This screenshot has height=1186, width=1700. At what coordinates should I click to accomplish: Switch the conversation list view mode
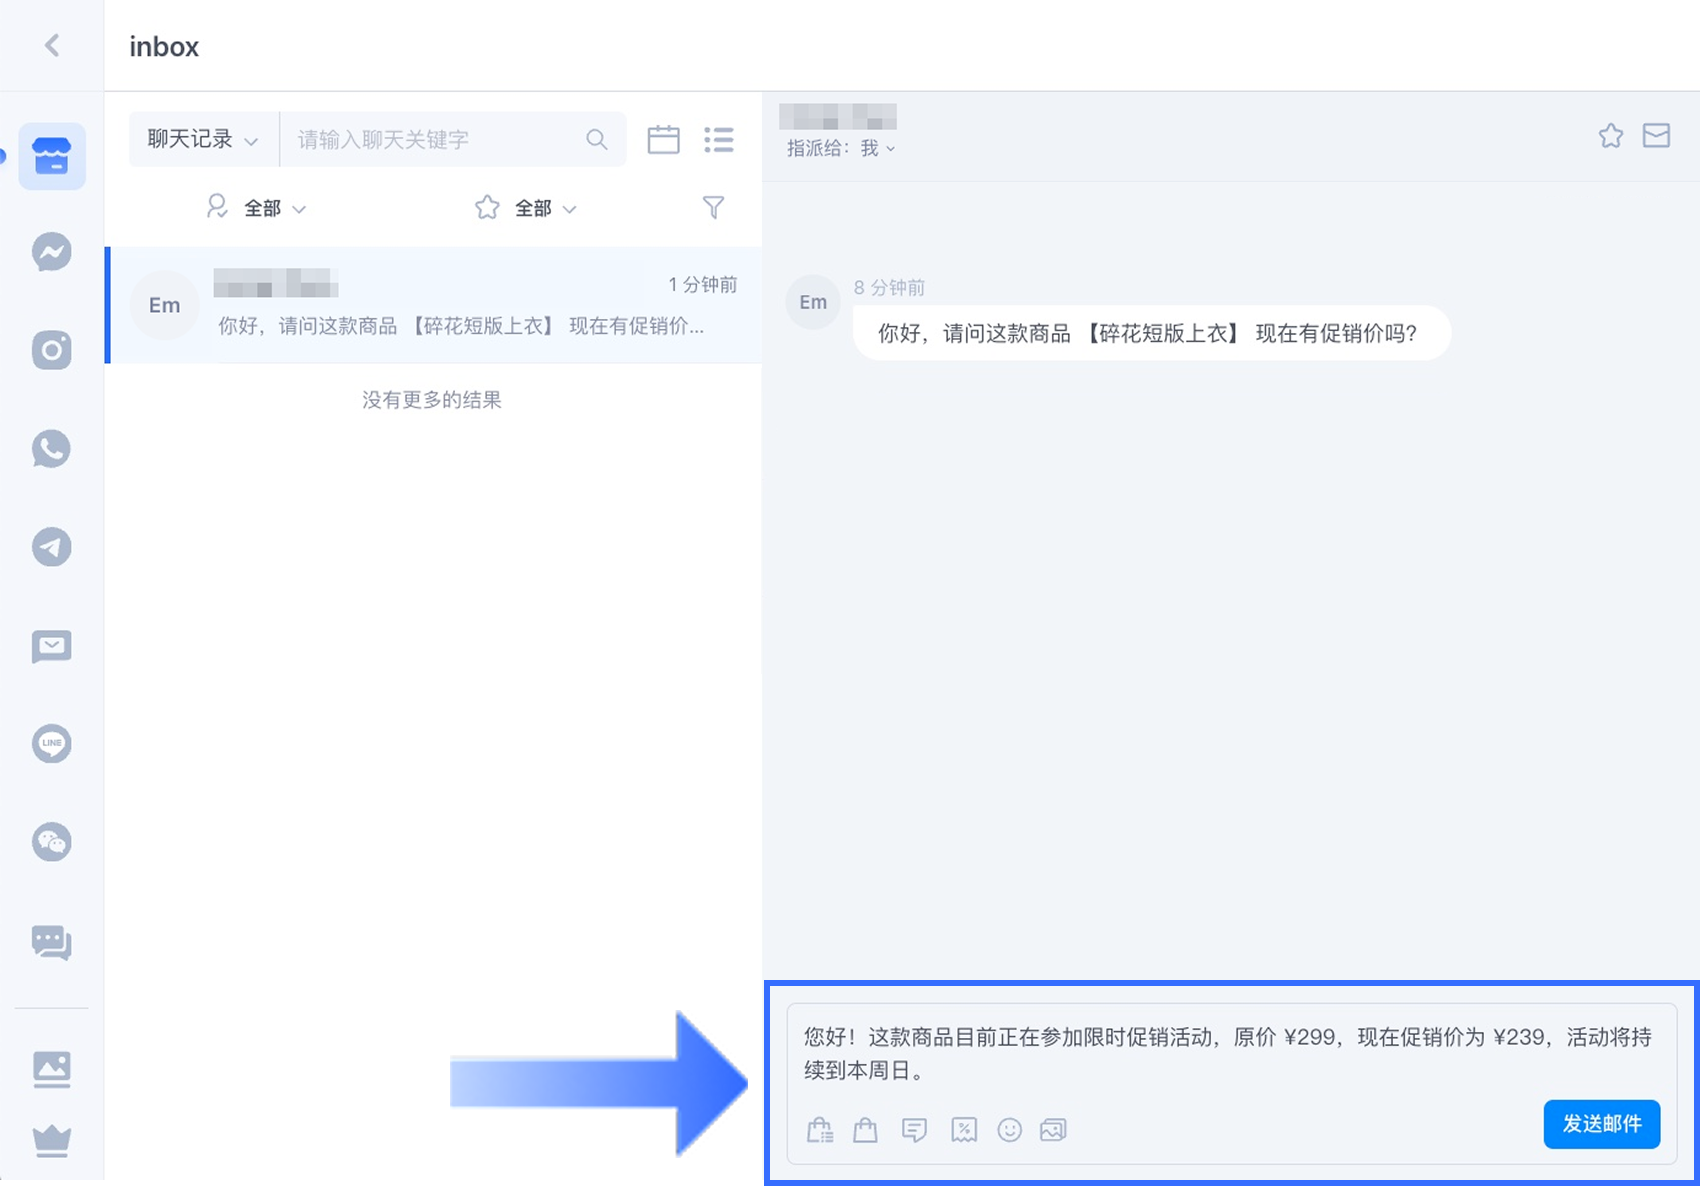pos(719,139)
